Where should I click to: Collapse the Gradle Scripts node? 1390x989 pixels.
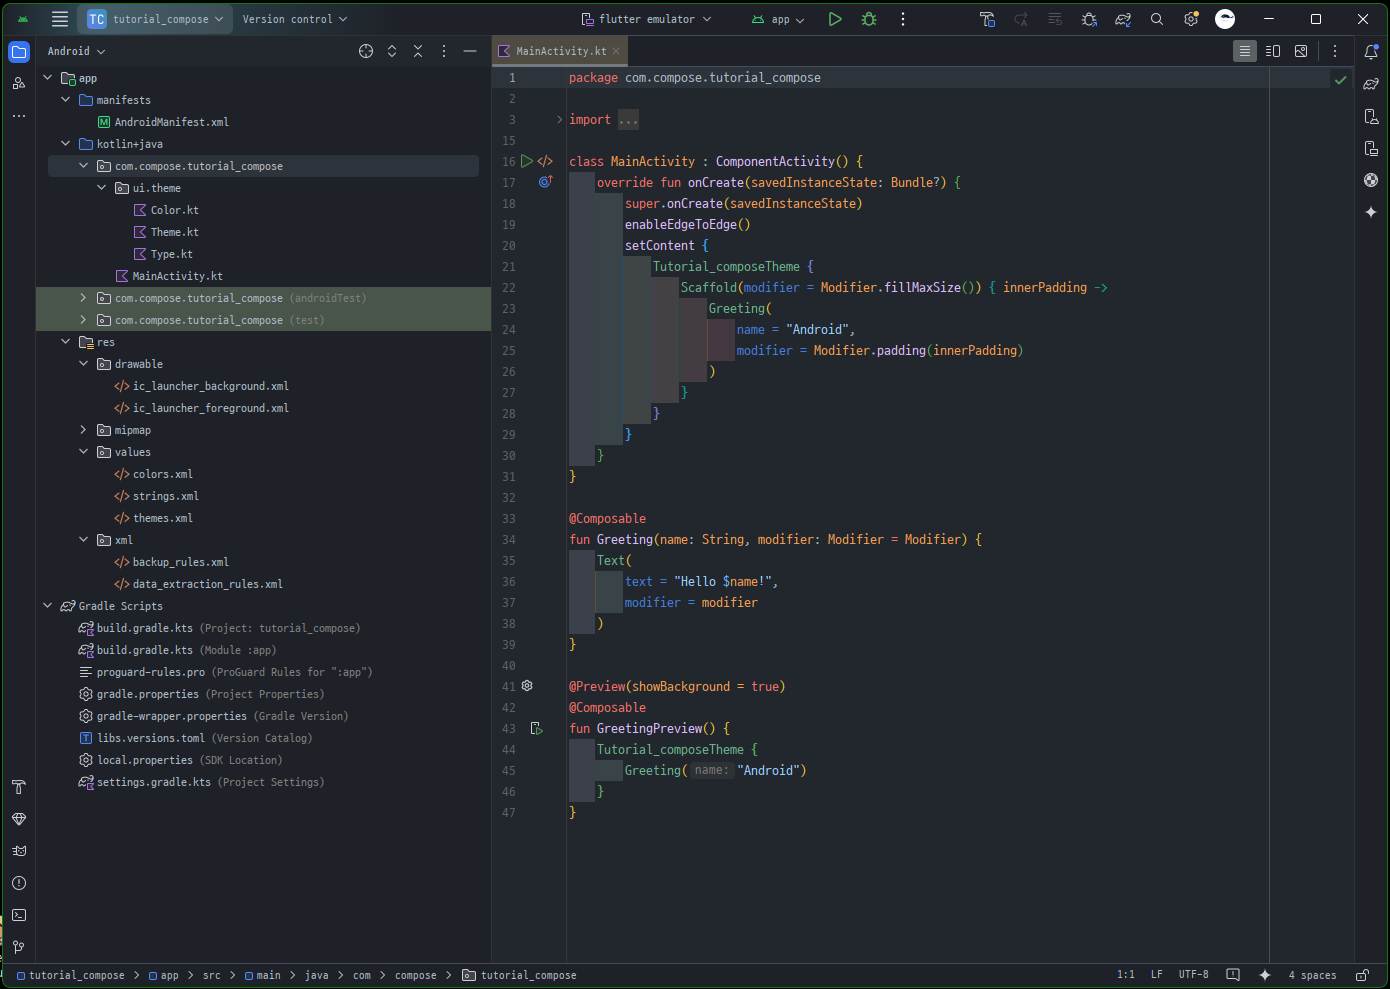click(47, 606)
